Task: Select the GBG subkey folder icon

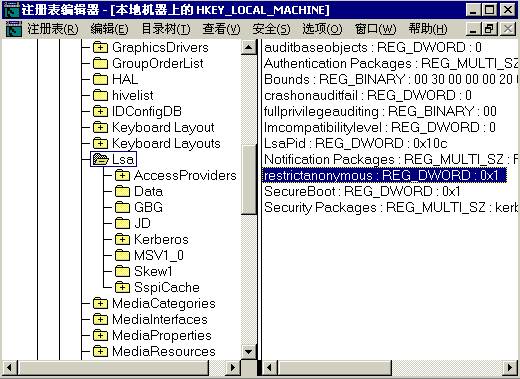Action: 122,207
